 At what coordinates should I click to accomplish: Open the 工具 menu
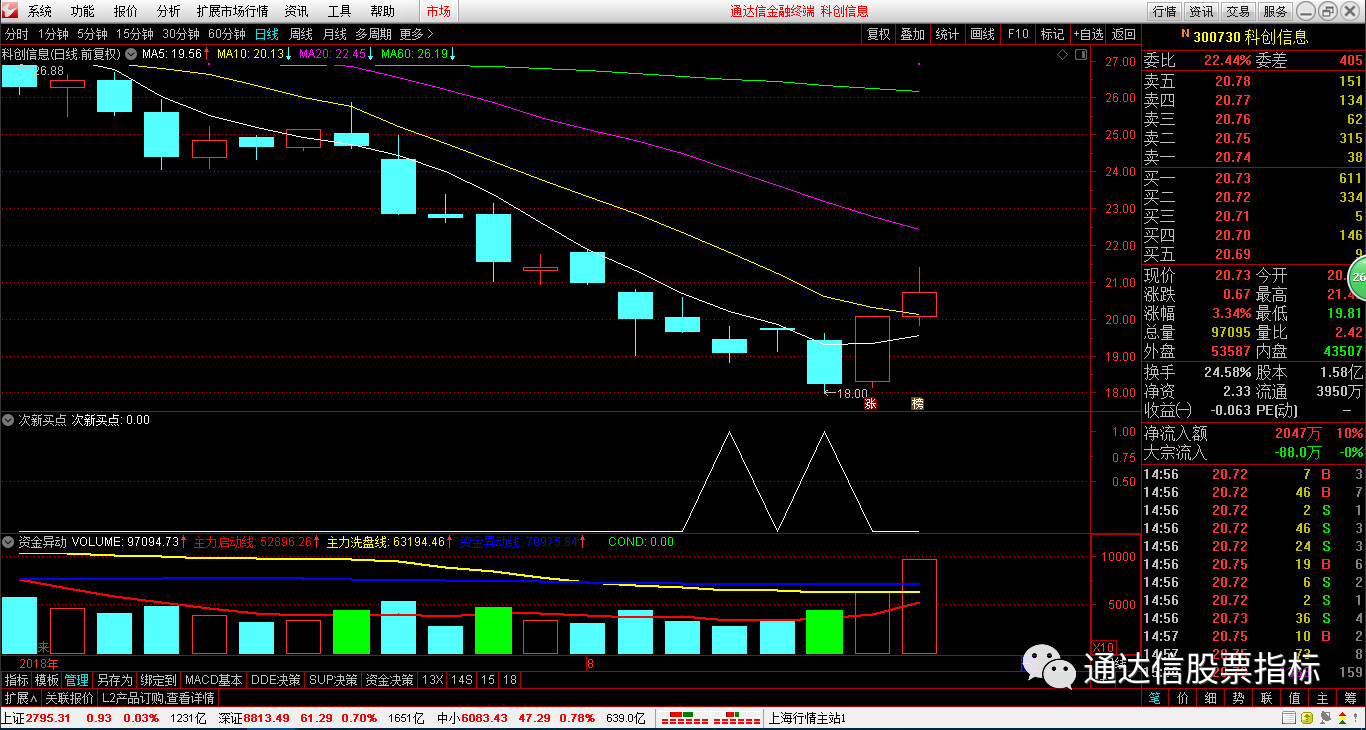[340, 11]
